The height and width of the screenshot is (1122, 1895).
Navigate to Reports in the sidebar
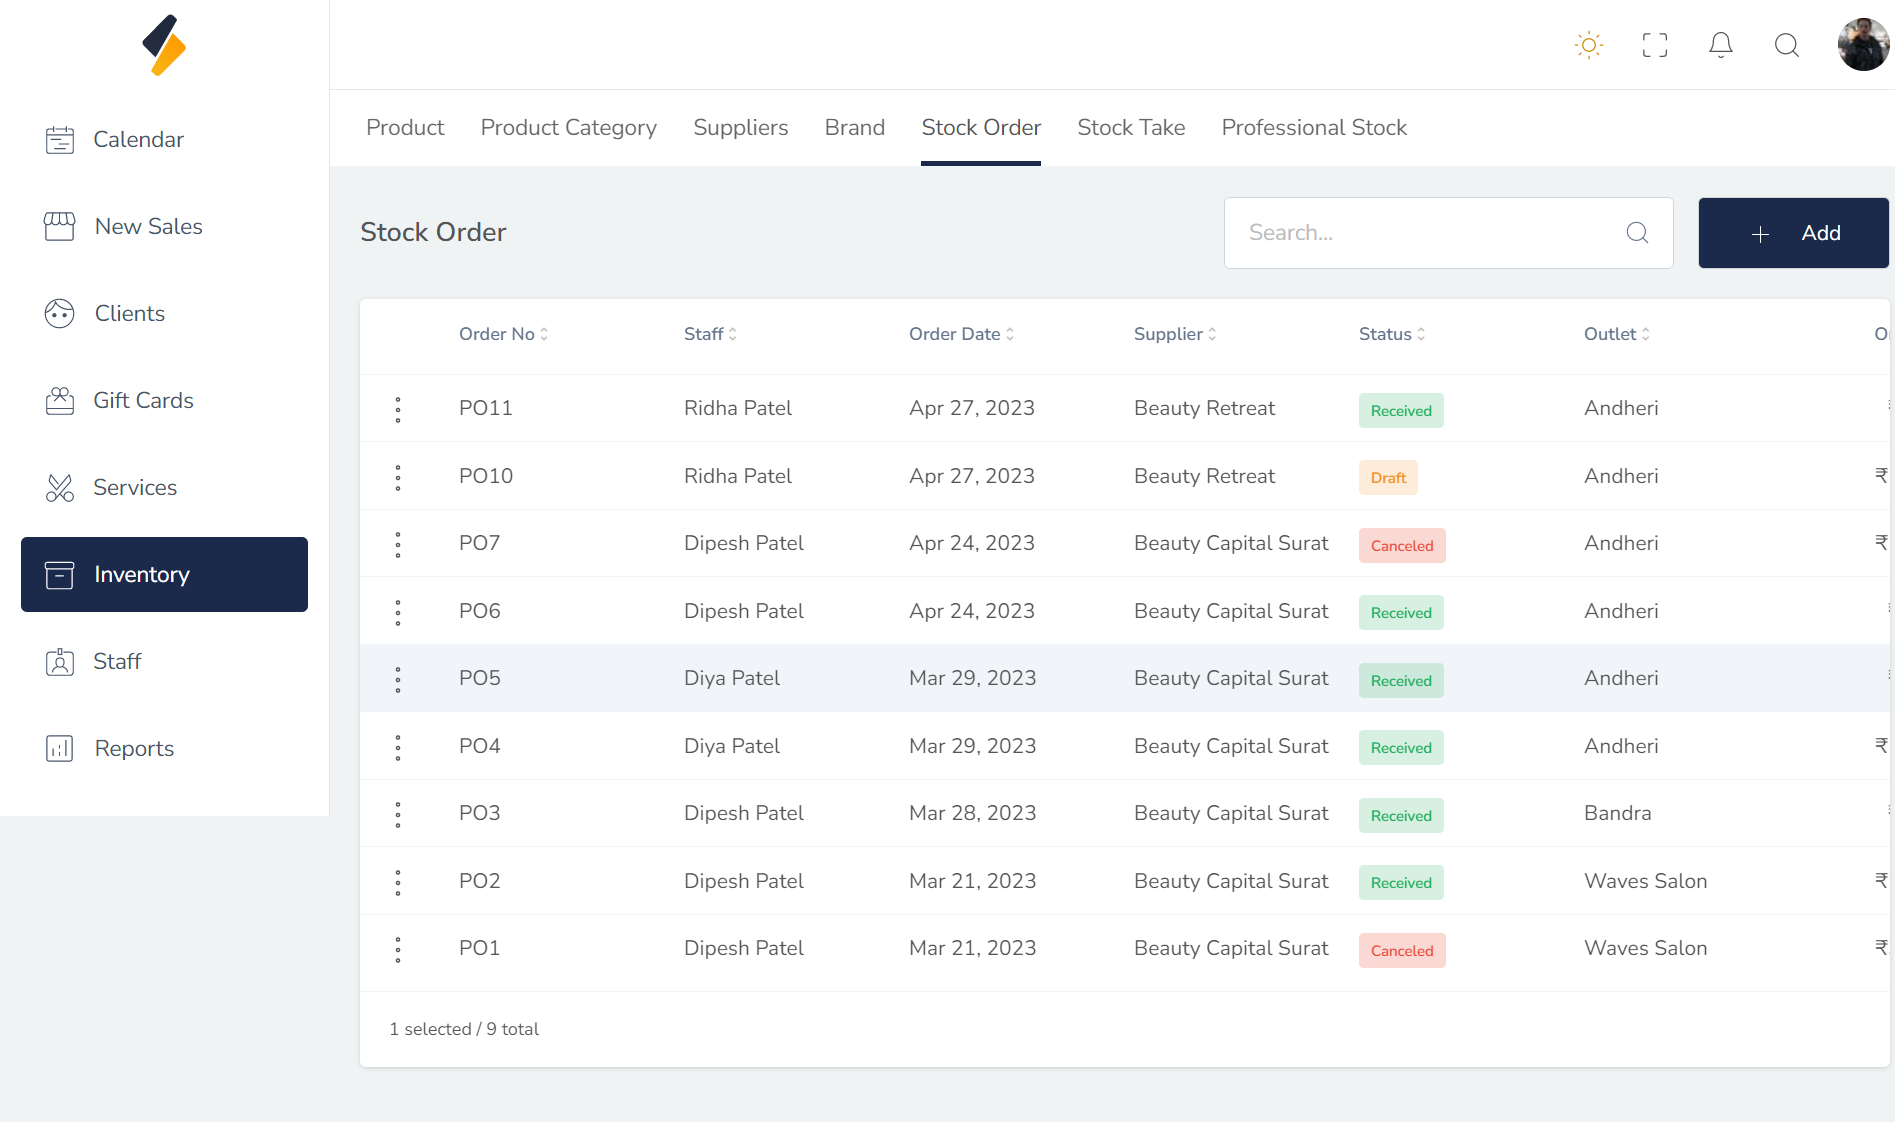click(x=134, y=749)
